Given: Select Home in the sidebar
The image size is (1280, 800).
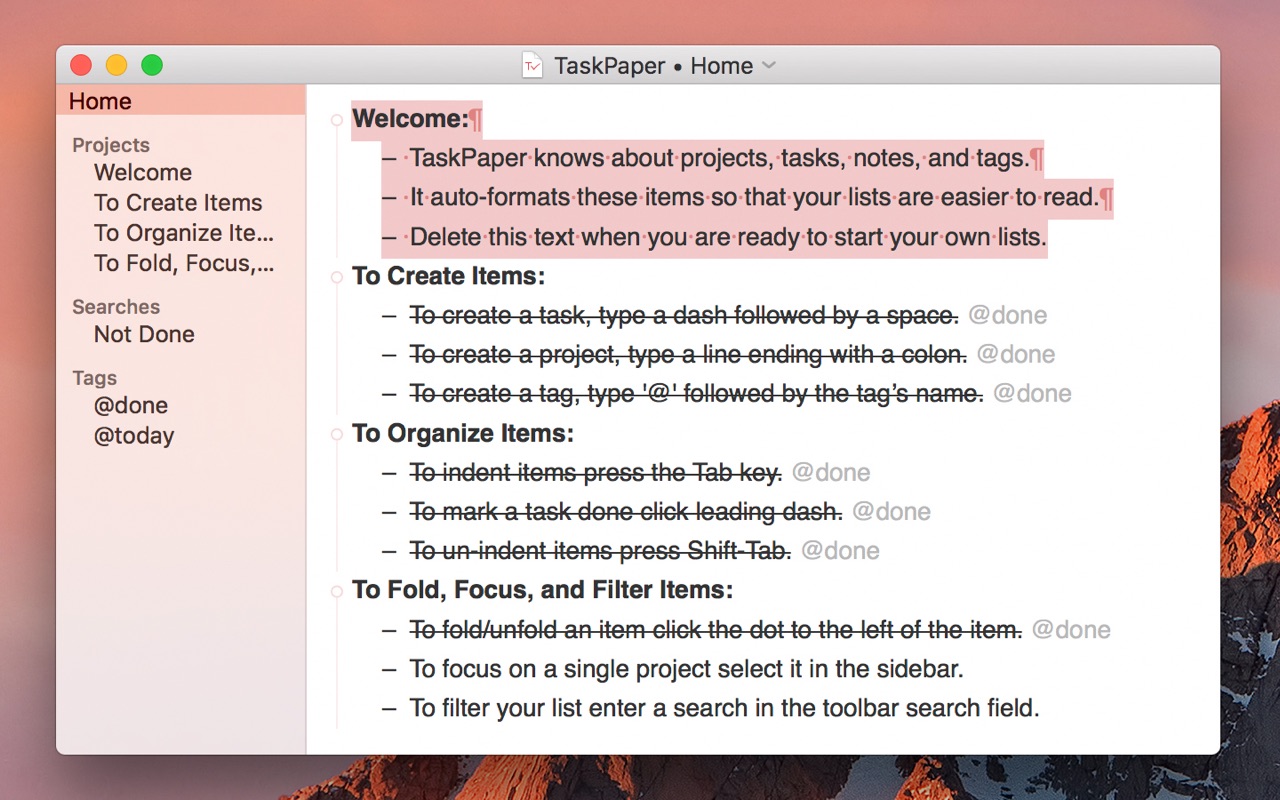Looking at the screenshot, I should coord(181,101).
